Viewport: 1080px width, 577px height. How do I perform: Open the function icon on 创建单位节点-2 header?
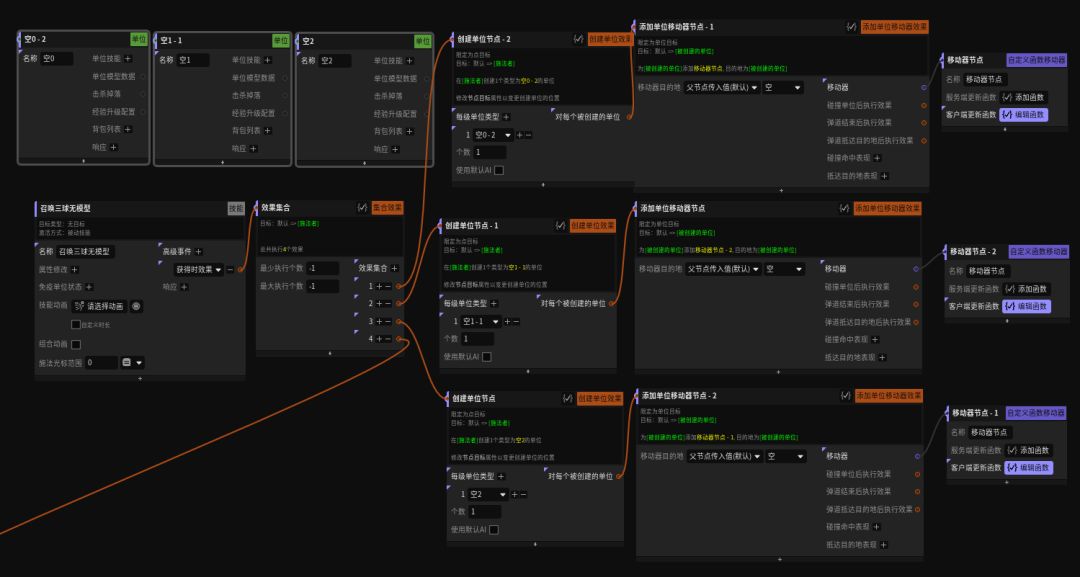[578, 39]
